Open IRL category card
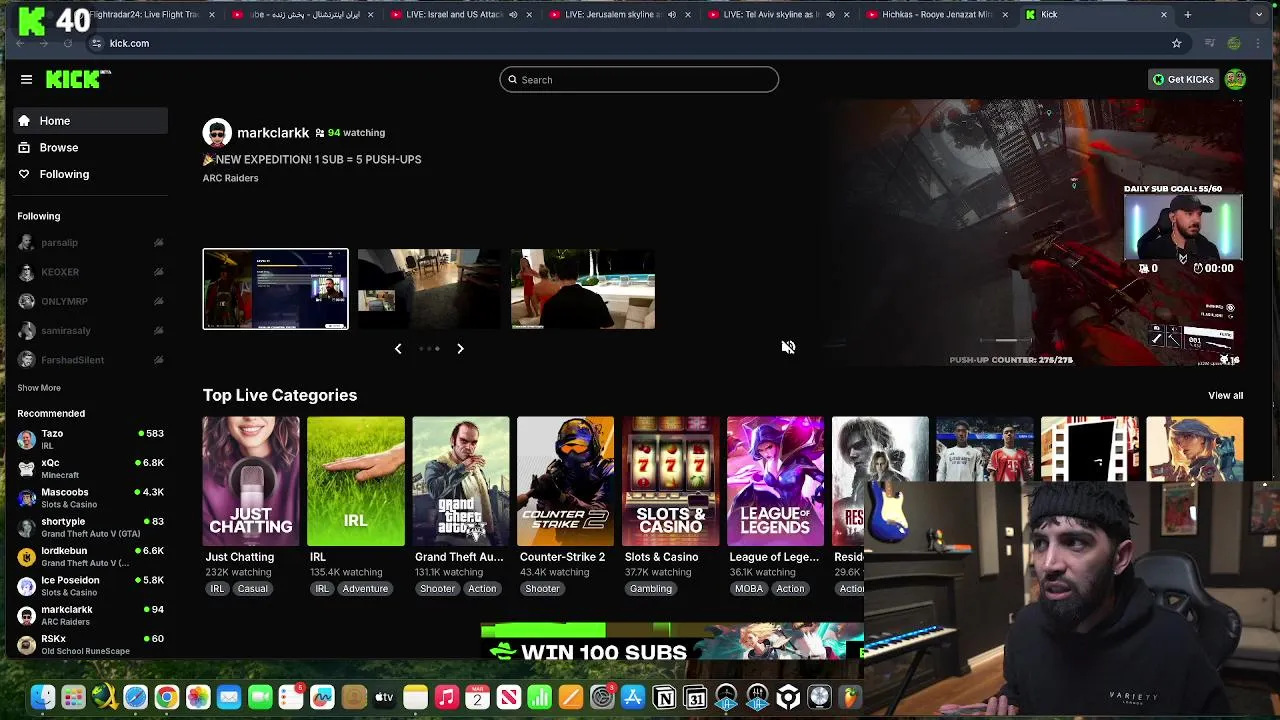Viewport: 1280px width, 720px height. pos(356,481)
